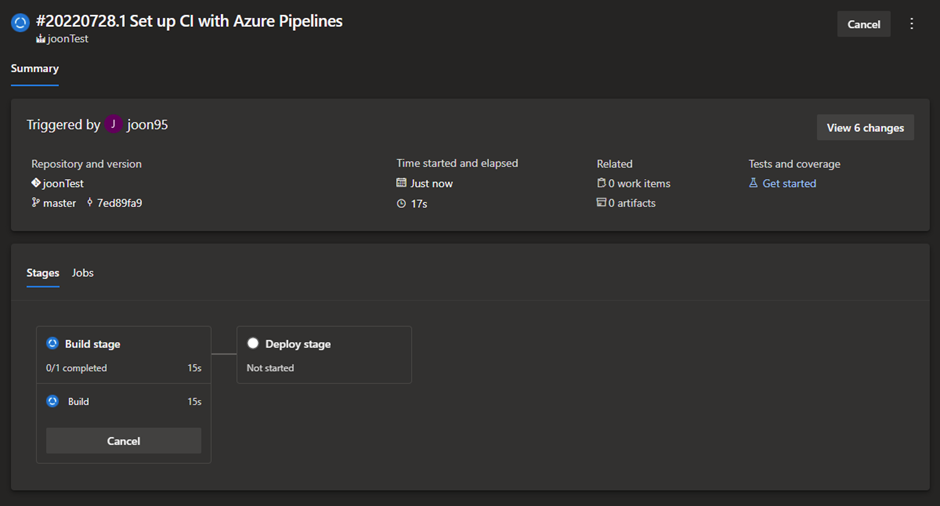Click the running pipeline status icon beside title
940x506 pixels.
20,23
